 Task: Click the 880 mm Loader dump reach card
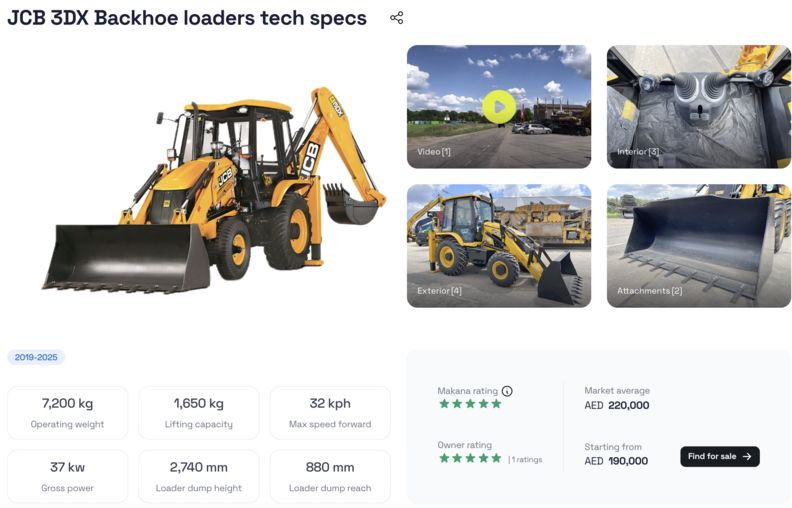[x=330, y=477]
